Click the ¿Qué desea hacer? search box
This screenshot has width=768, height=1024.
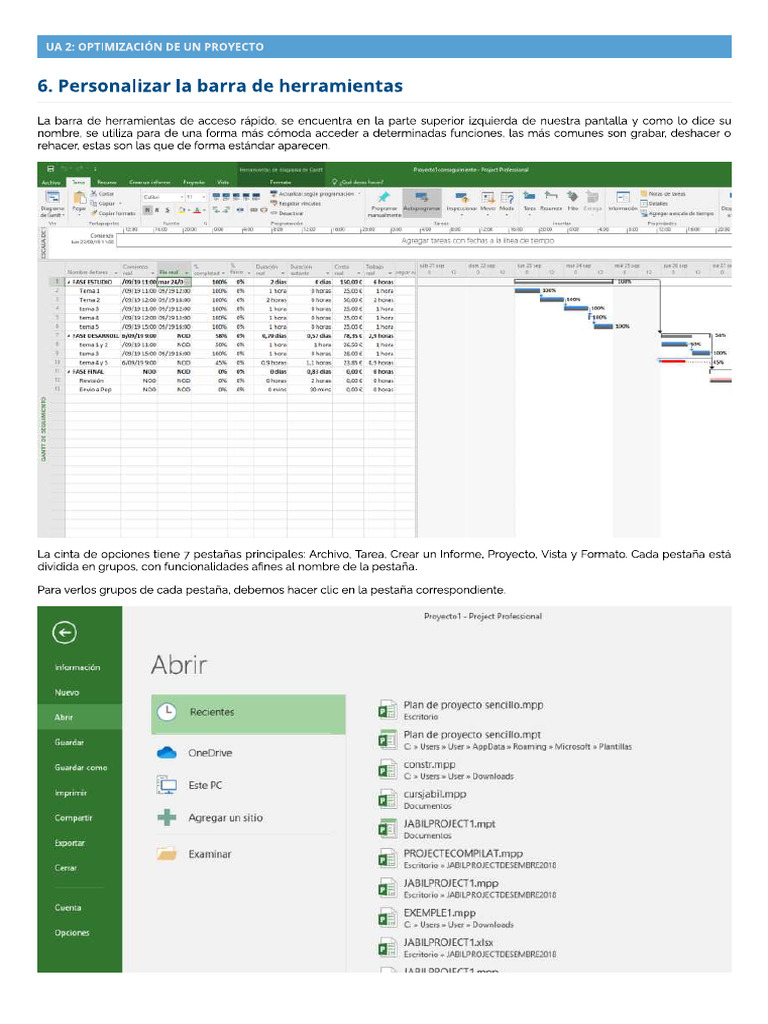(358, 182)
